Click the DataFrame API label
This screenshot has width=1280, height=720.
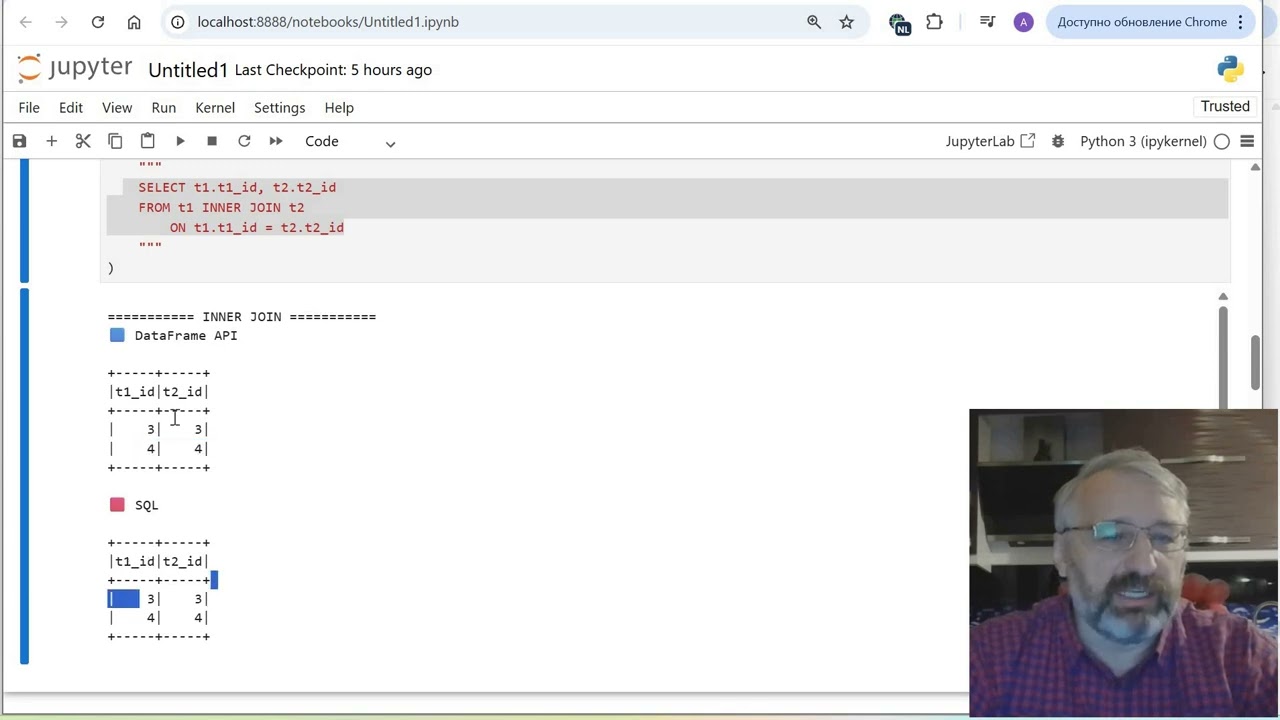[x=186, y=336]
